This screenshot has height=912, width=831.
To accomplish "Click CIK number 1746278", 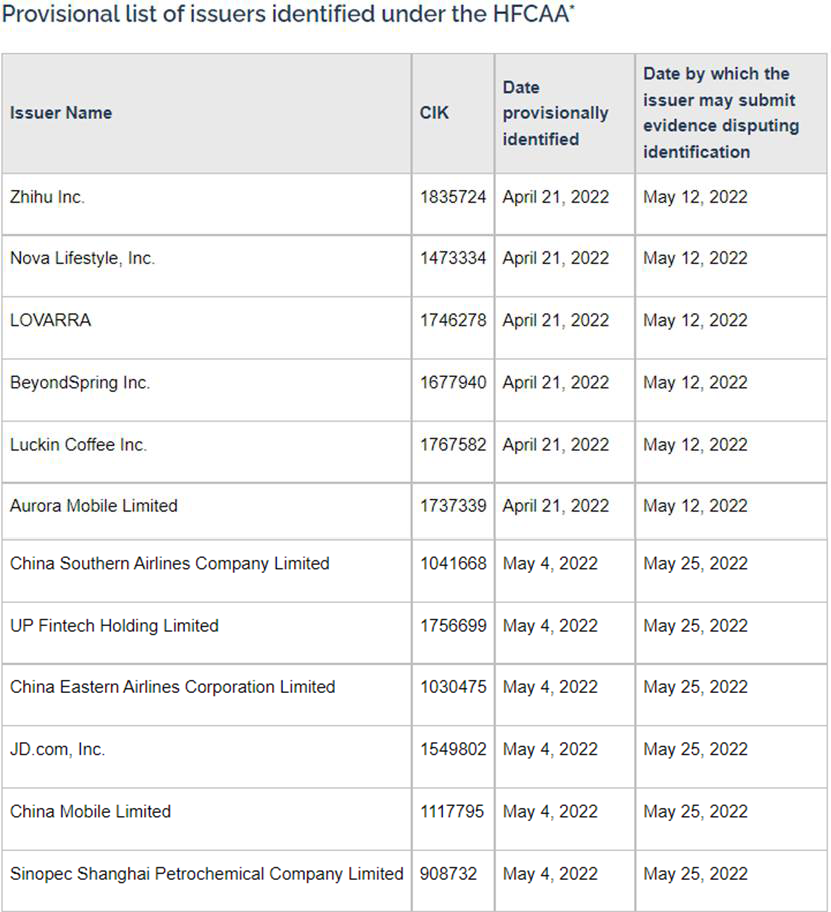I will (453, 320).
